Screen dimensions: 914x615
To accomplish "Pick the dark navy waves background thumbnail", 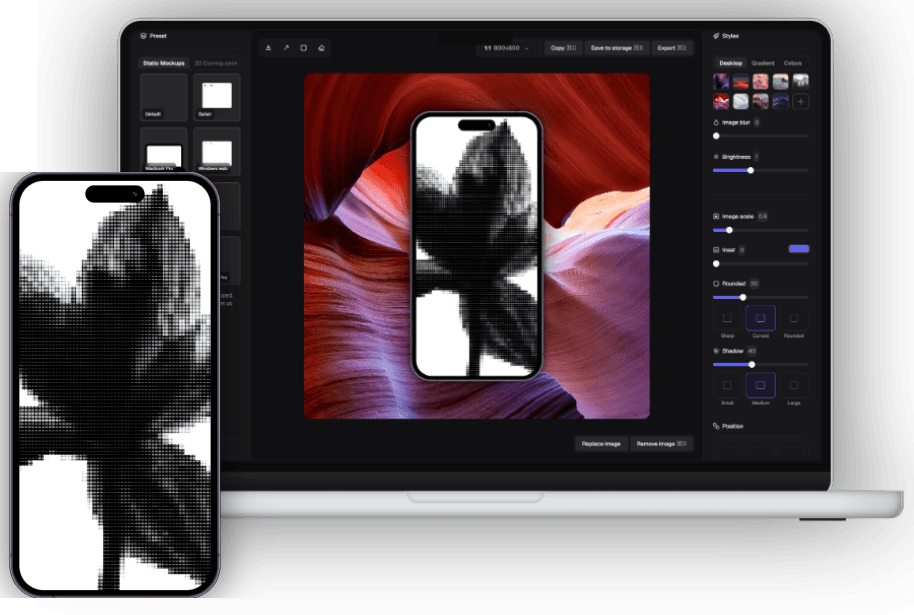I will [781, 101].
